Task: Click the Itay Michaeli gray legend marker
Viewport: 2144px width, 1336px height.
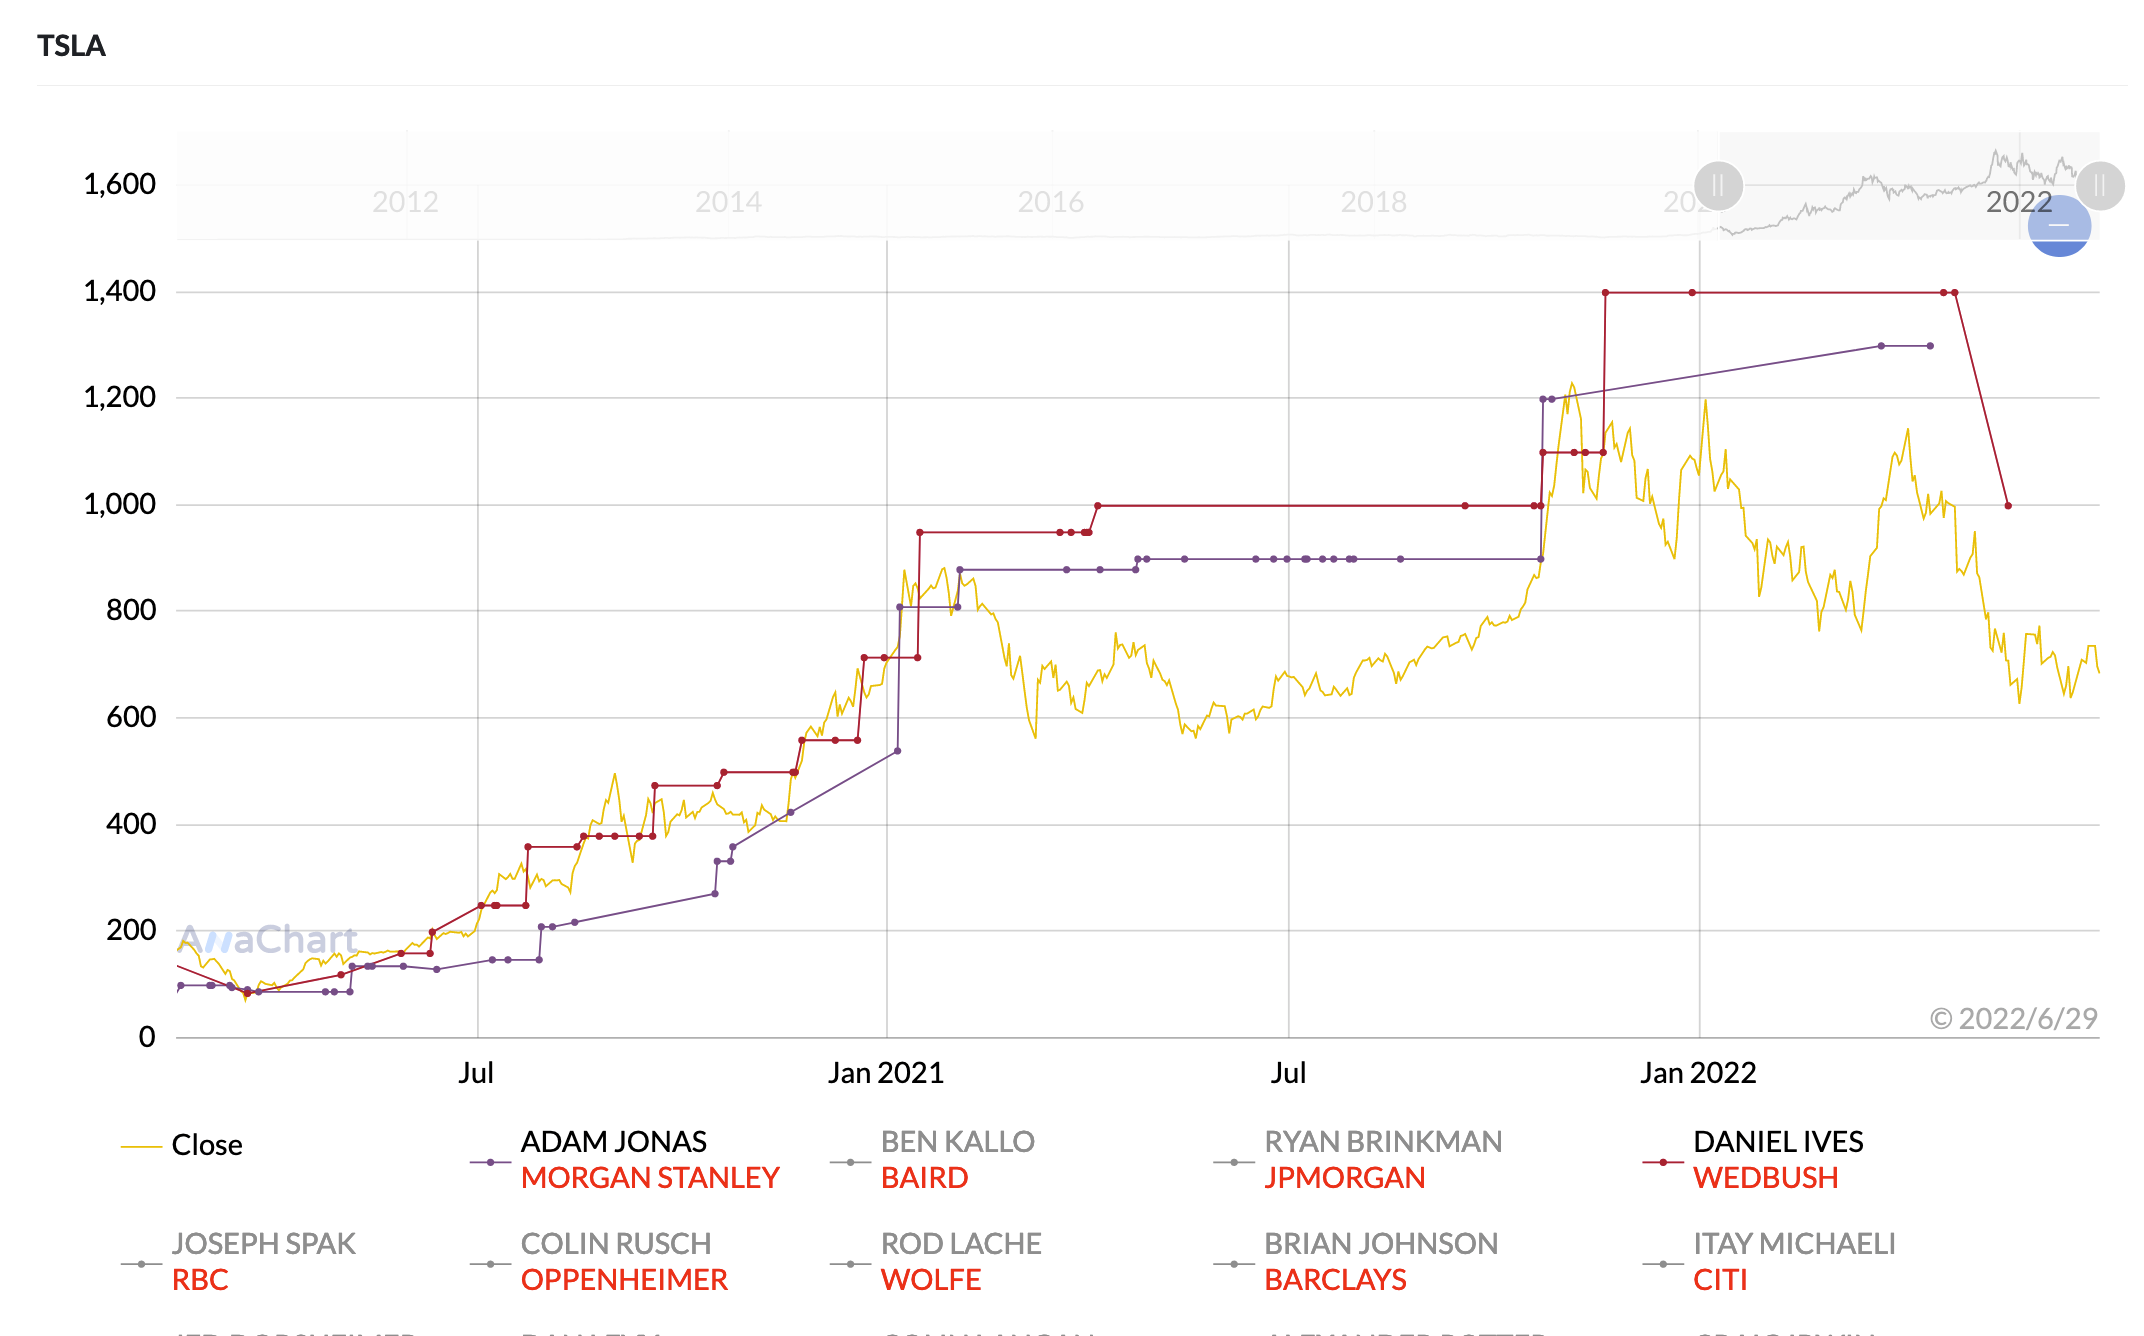Action: [x=1663, y=1264]
